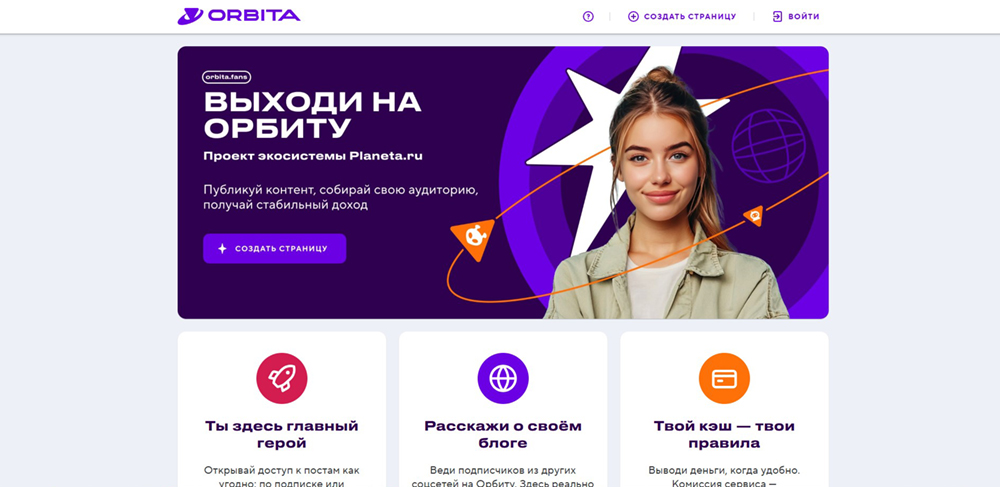Click the purple Создать страницу banner button

pos(275,249)
